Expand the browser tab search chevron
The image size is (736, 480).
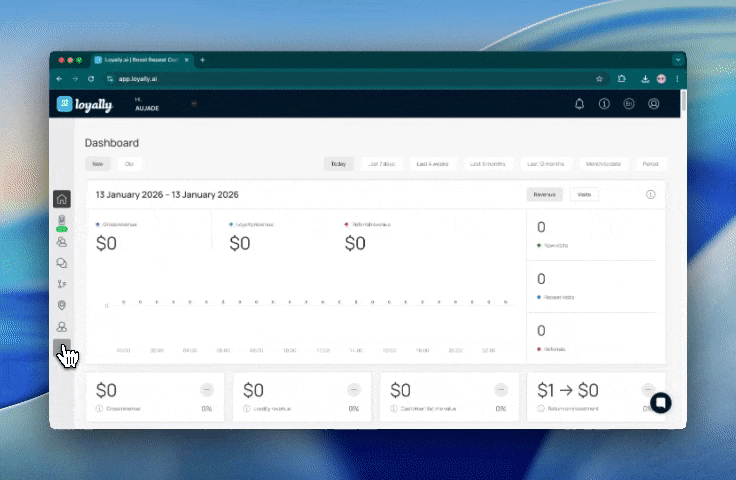pyautogui.click(x=678, y=60)
